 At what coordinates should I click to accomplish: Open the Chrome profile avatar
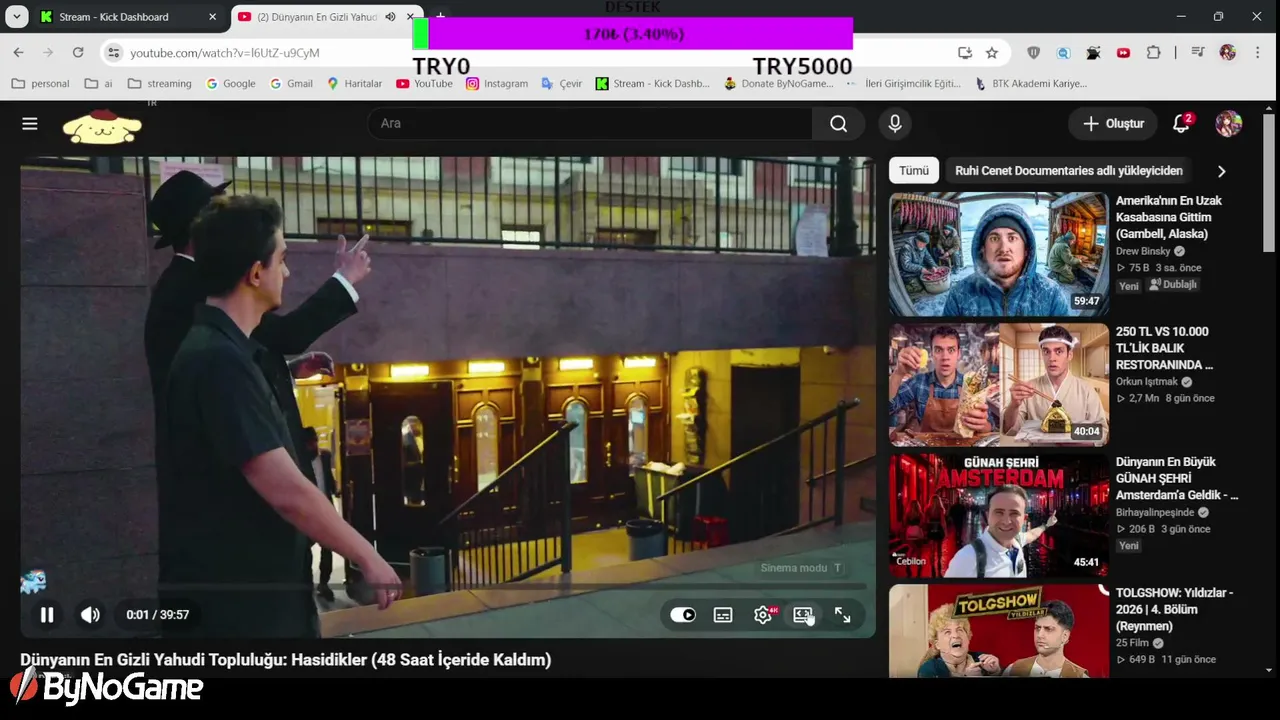(x=1228, y=53)
